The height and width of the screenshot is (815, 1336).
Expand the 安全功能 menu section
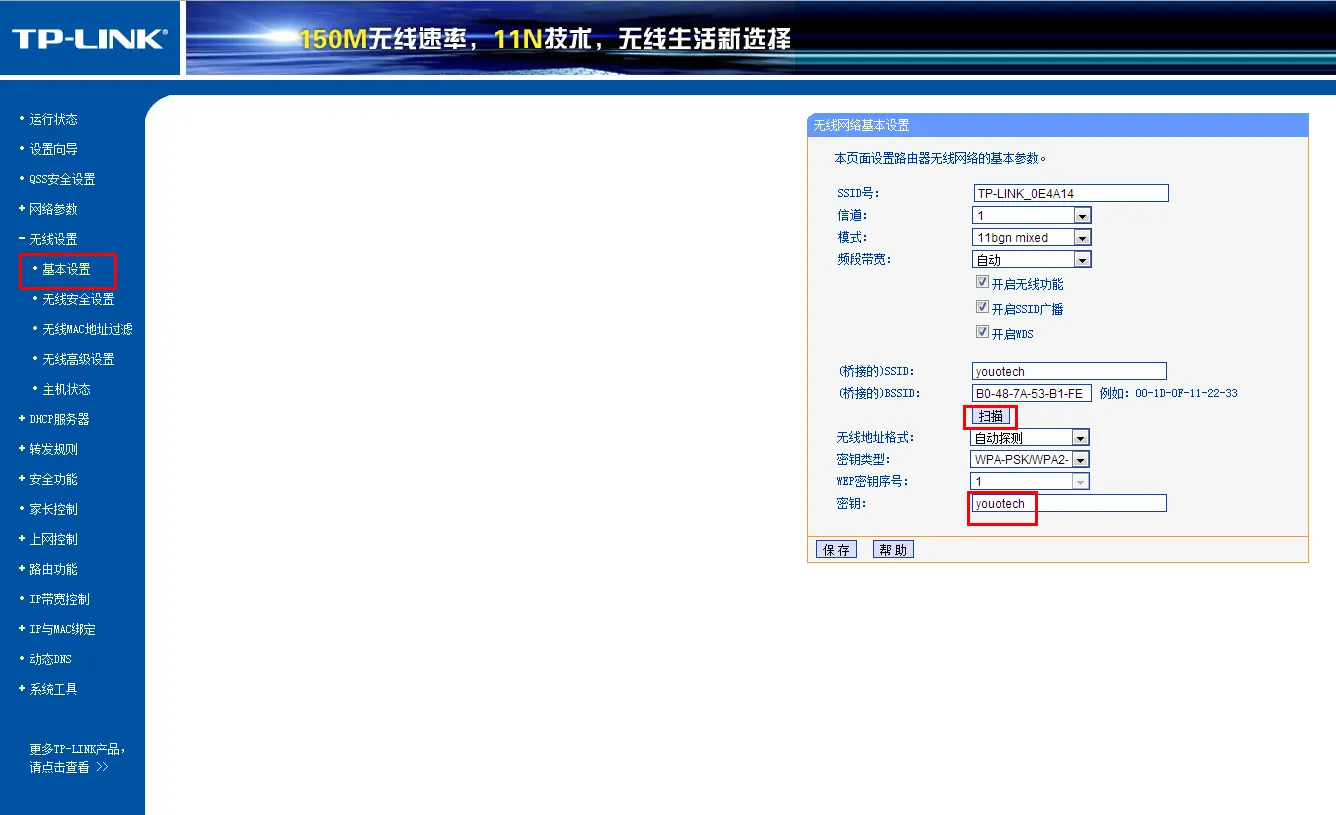(x=53, y=479)
